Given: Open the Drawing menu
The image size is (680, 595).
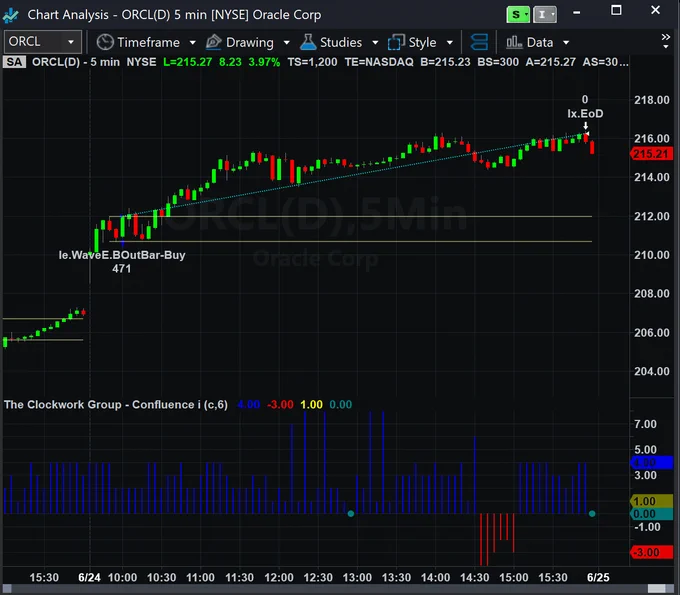Looking at the screenshot, I should click(250, 42).
